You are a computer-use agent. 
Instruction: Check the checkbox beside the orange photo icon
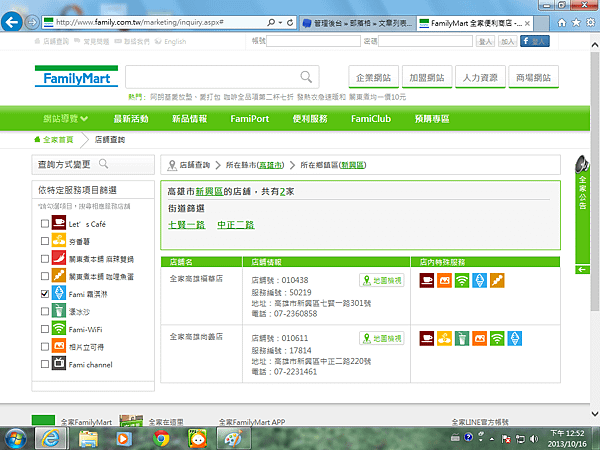(x=45, y=346)
